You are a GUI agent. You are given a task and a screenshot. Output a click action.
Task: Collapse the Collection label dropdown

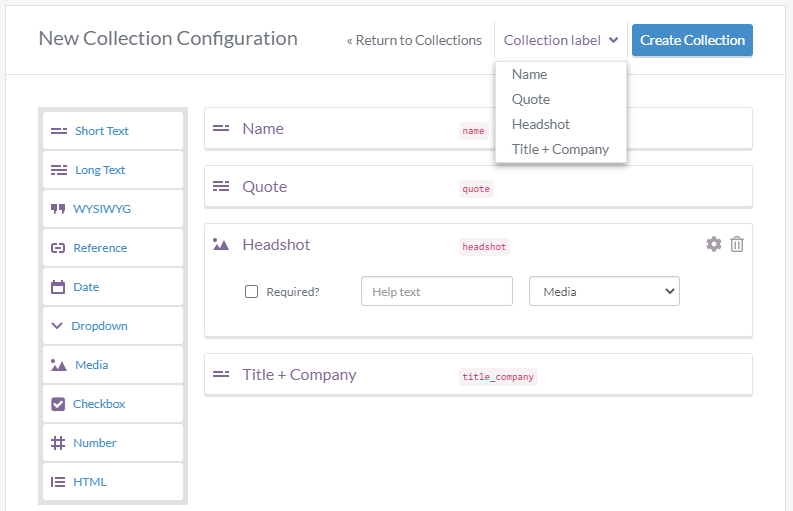tap(560, 41)
